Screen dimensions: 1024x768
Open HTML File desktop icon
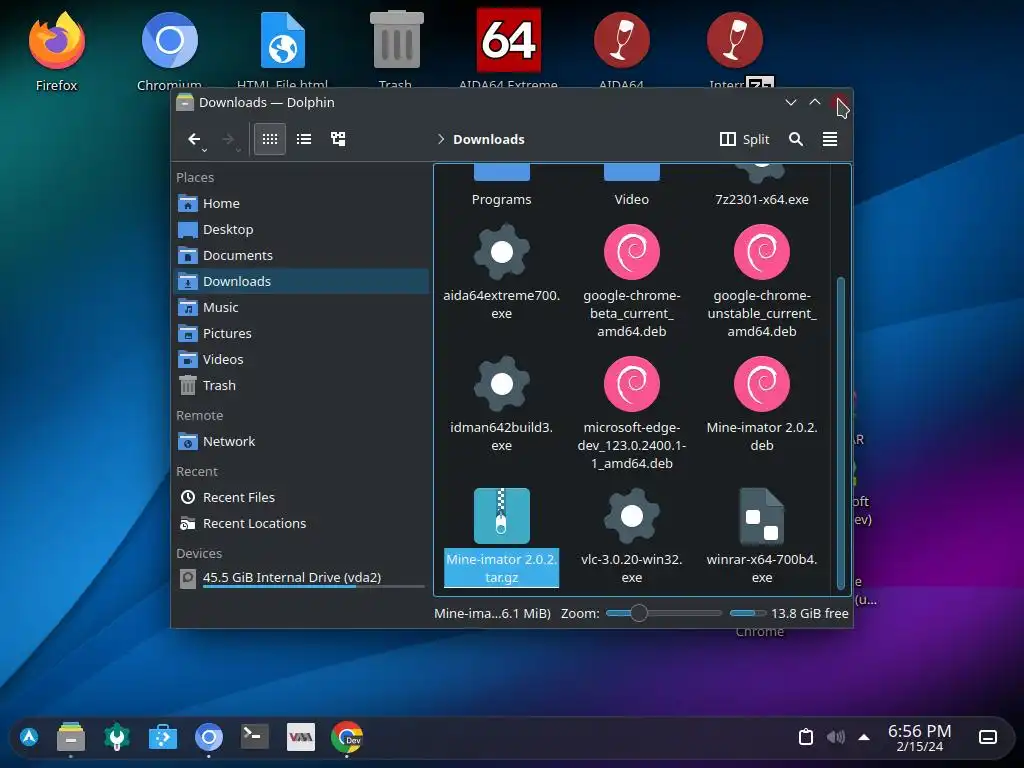(x=283, y=51)
